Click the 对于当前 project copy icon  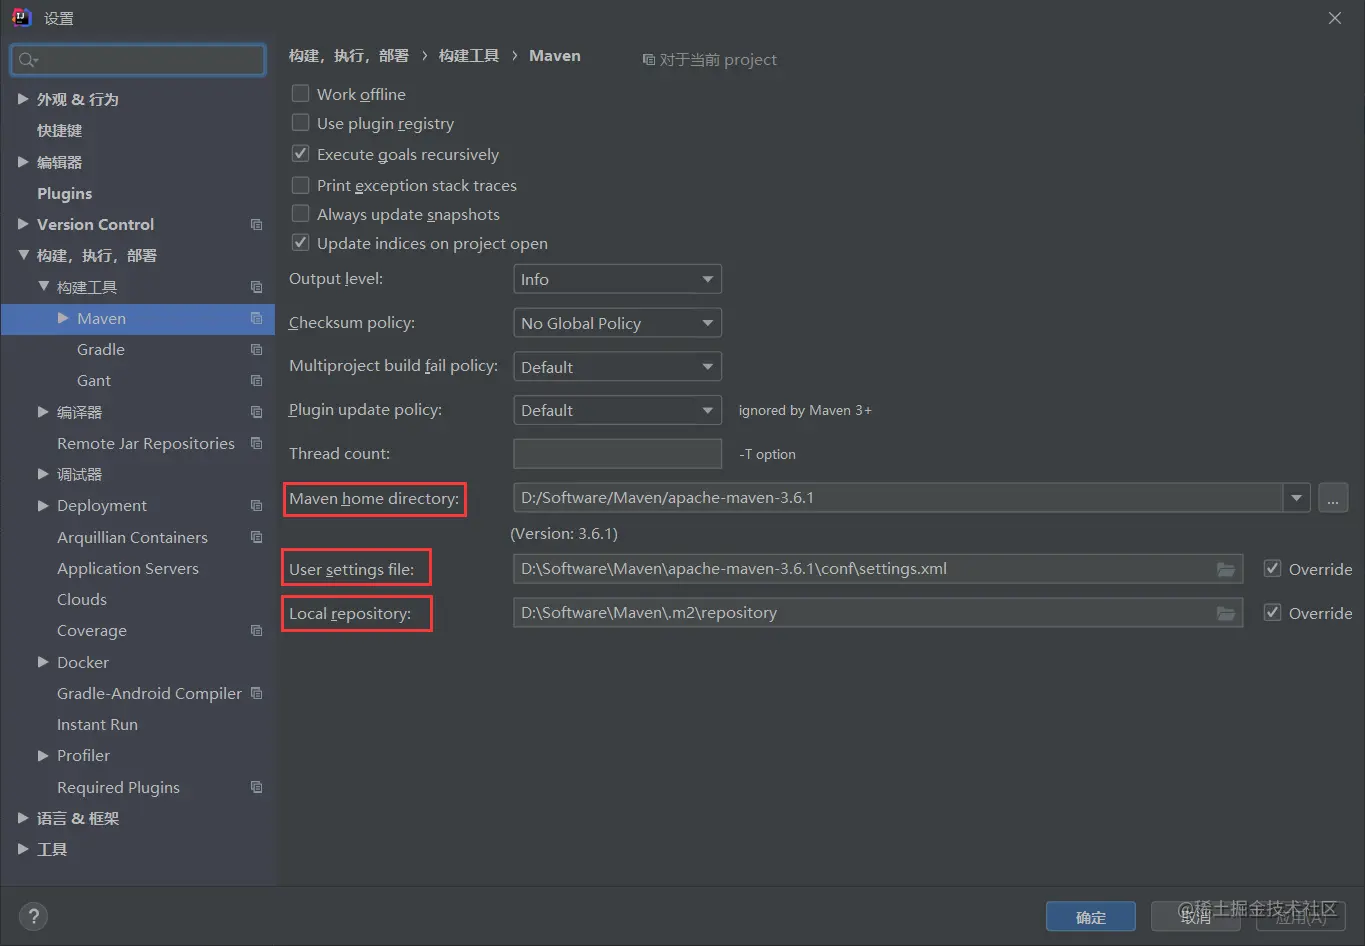tap(648, 60)
